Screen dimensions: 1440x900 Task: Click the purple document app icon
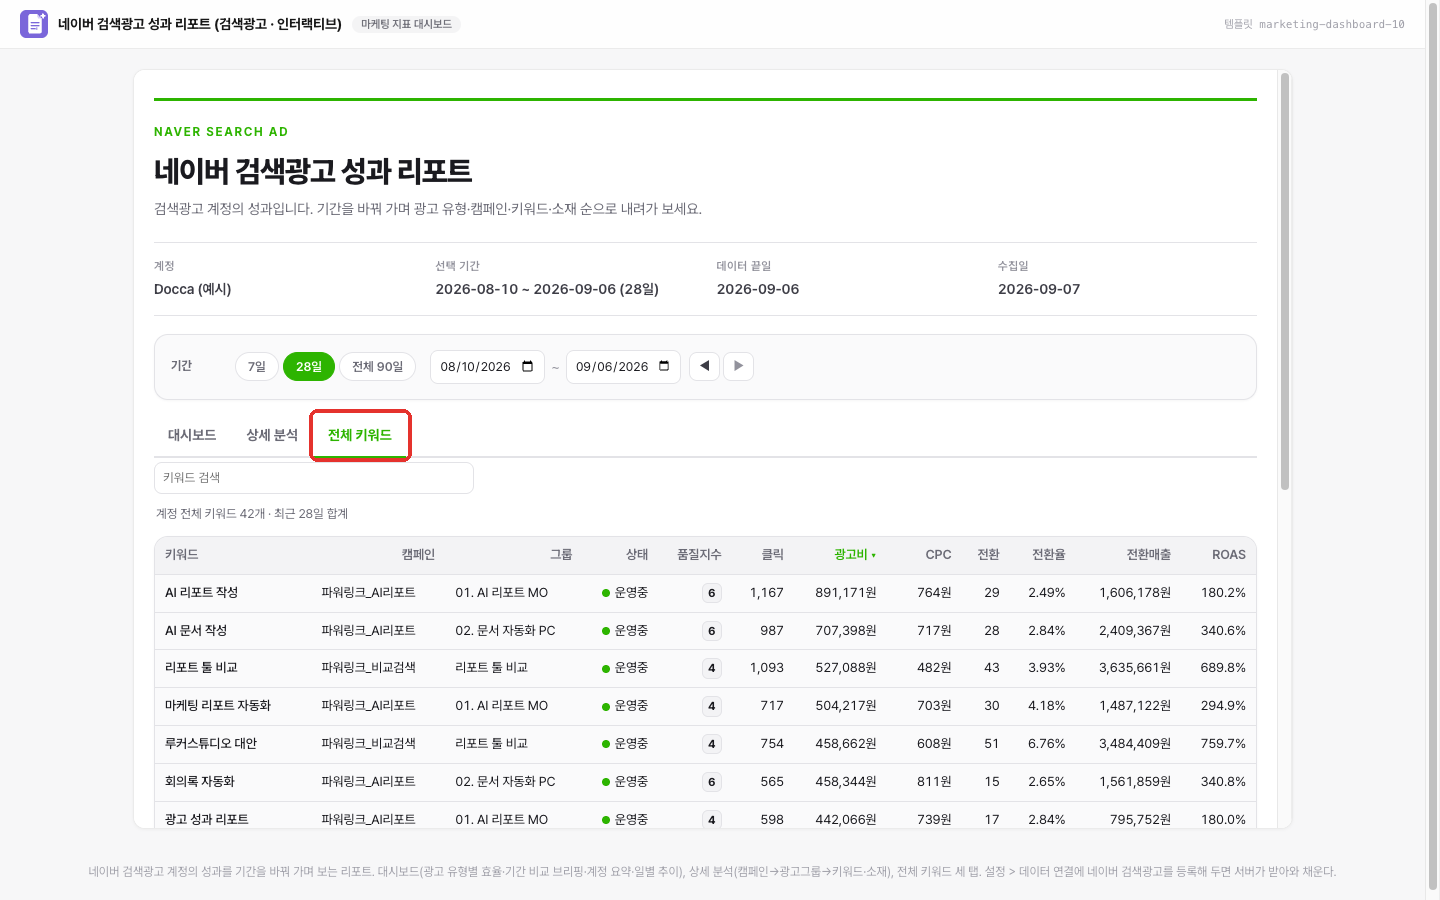pyautogui.click(x=34, y=24)
